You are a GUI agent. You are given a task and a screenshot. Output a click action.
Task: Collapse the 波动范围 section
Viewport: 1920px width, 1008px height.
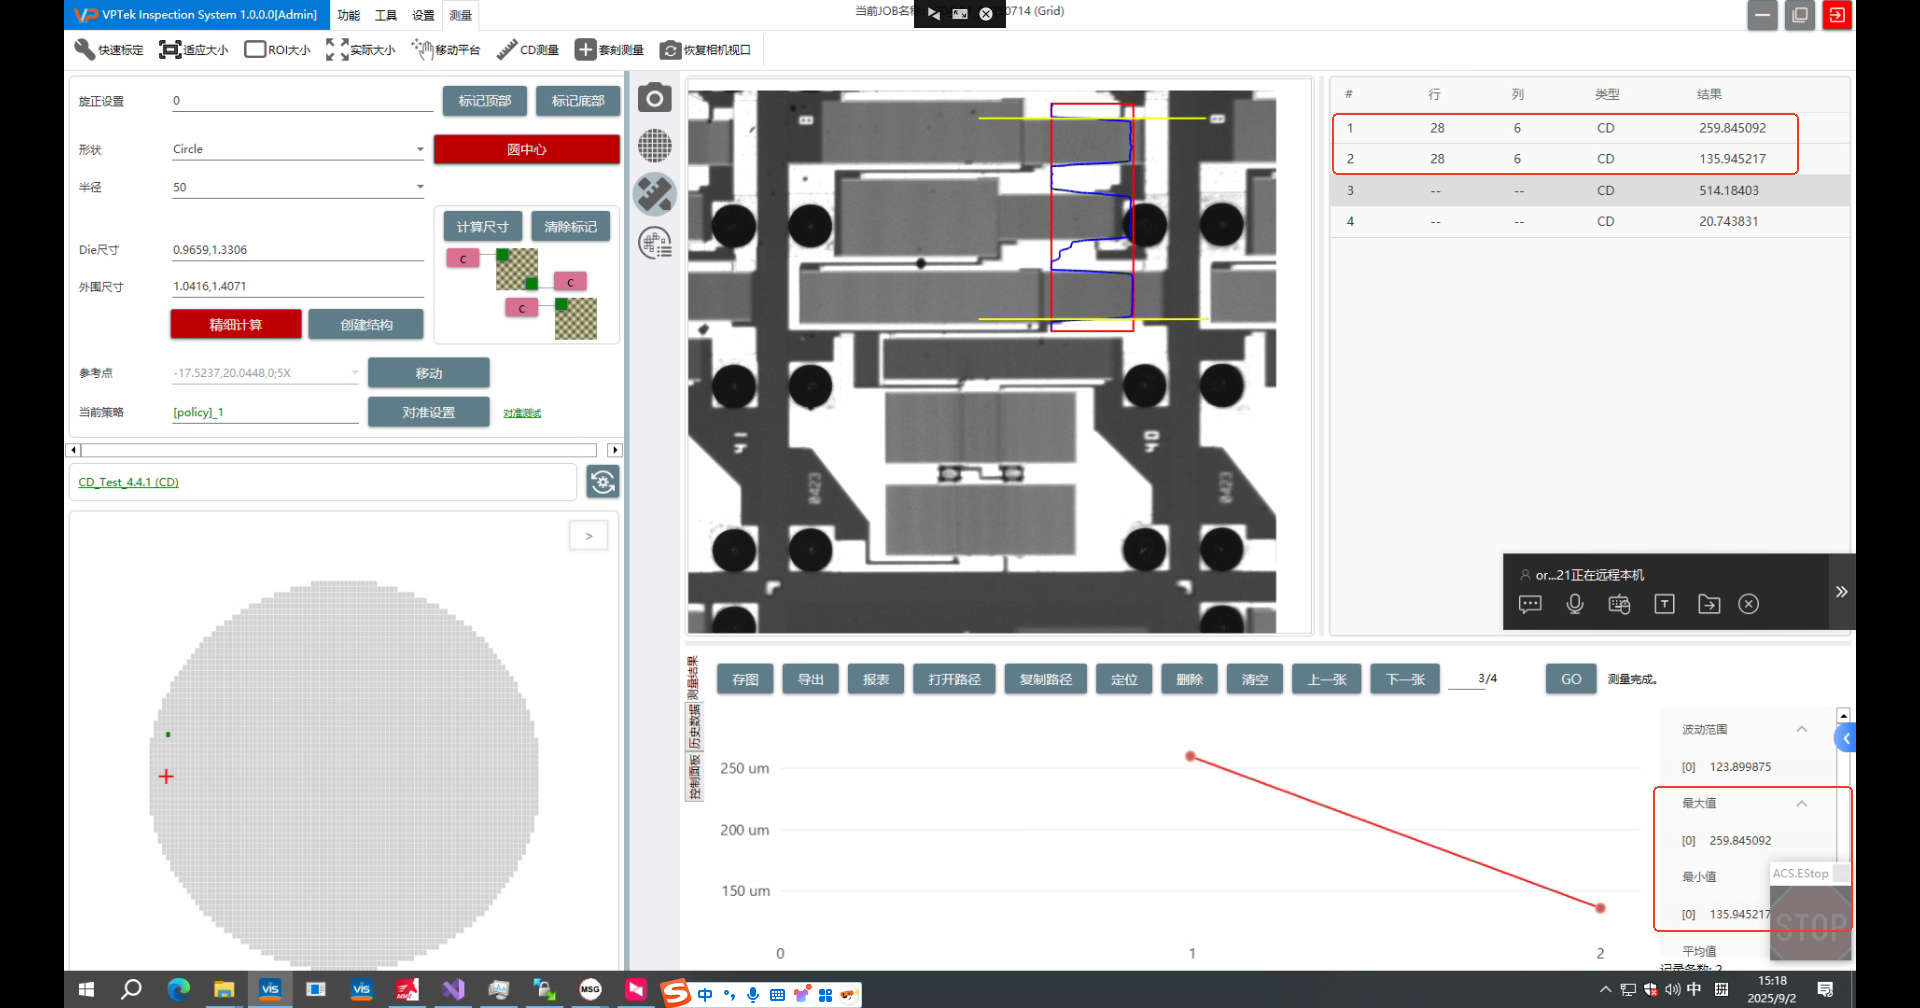1801,729
